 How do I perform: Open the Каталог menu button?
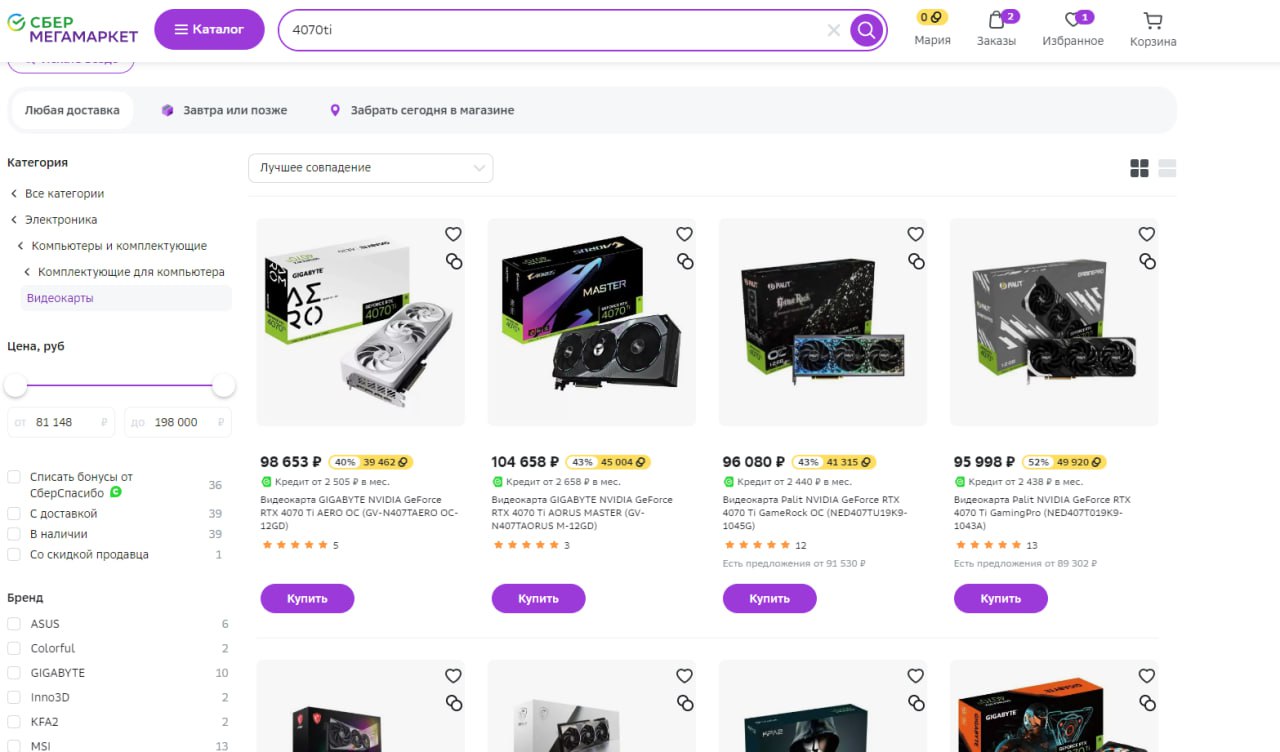(x=209, y=30)
